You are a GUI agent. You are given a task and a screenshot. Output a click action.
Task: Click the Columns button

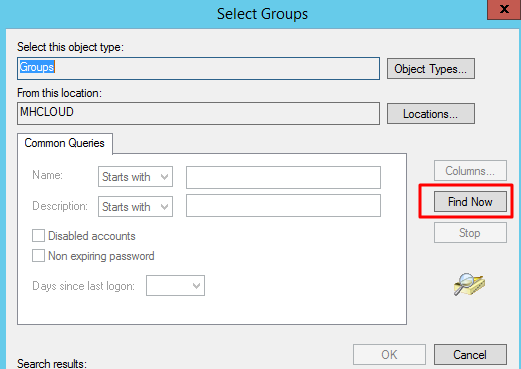pyautogui.click(x=470, y=171)
